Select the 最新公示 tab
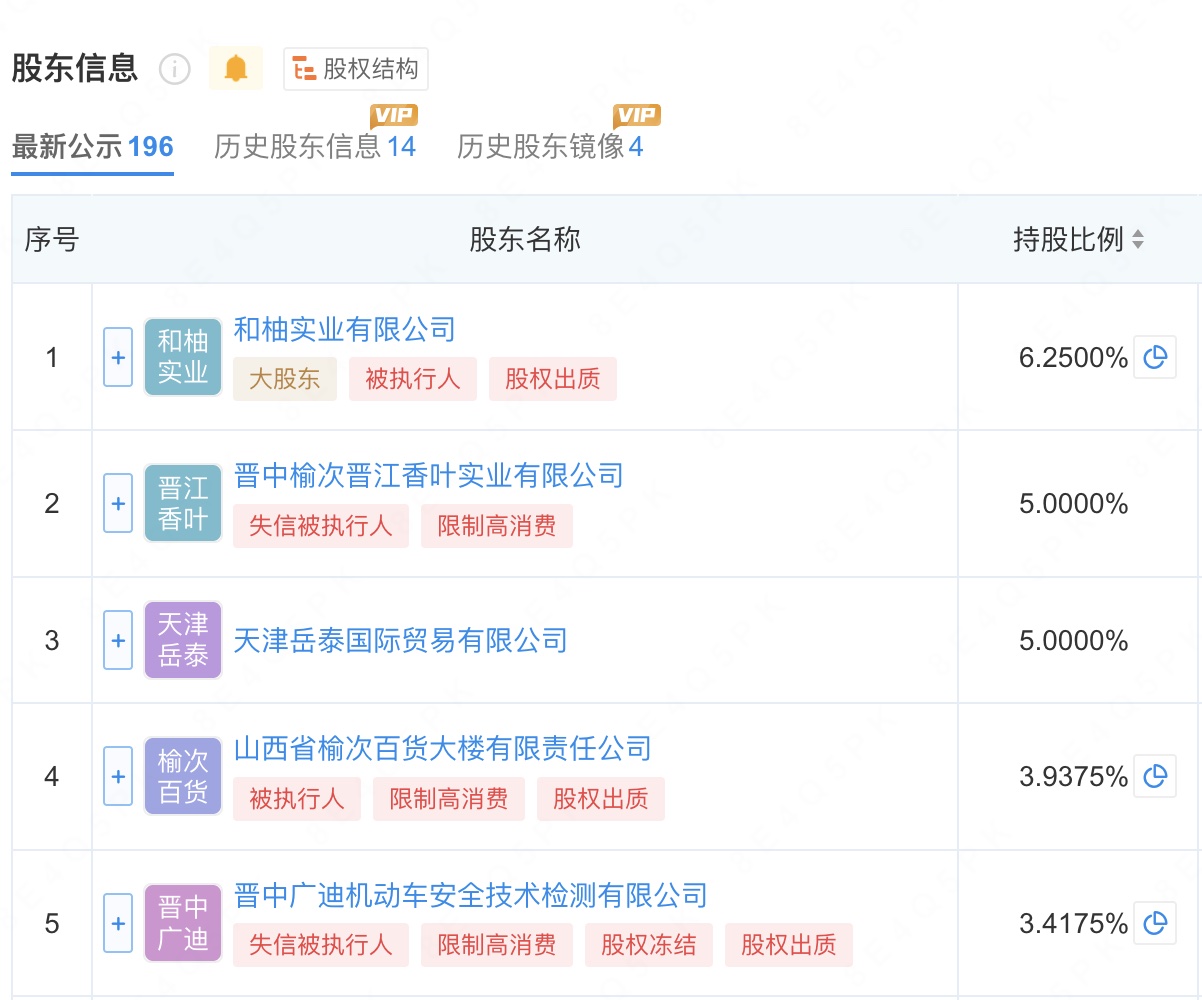Screen dimensions: 1202x1000 pos(92,147)
